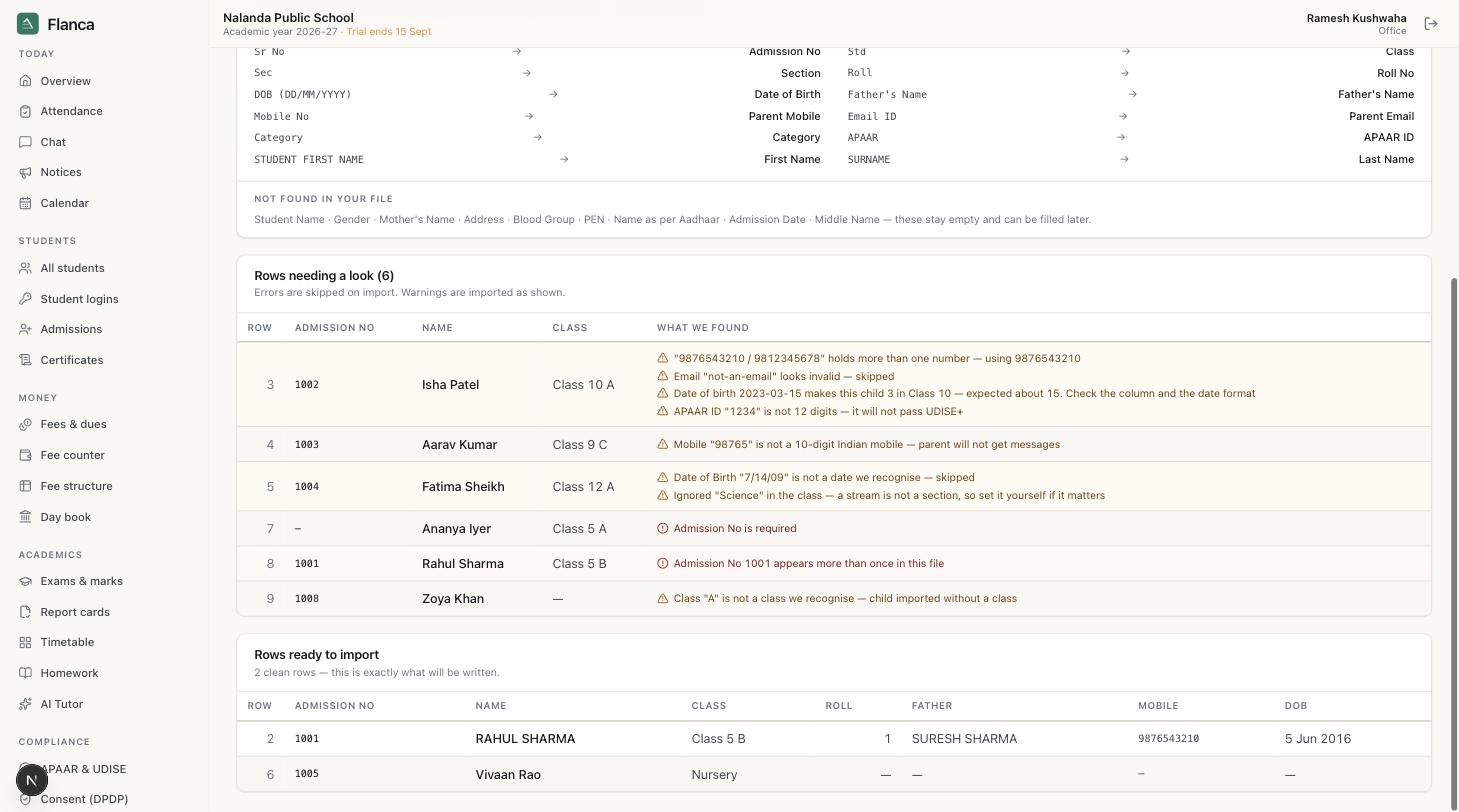The image size is (1459, 812).
Task: Open Overview via its sidebar icon
Action: (x=26, y=81)
